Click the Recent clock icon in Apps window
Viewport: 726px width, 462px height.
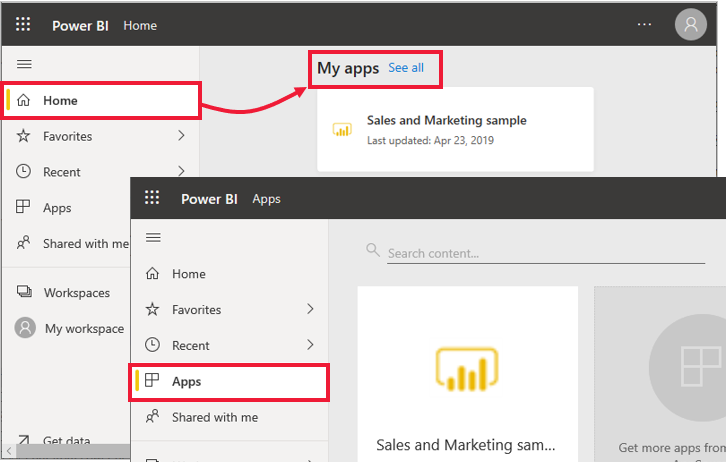(x=152, y=344)
